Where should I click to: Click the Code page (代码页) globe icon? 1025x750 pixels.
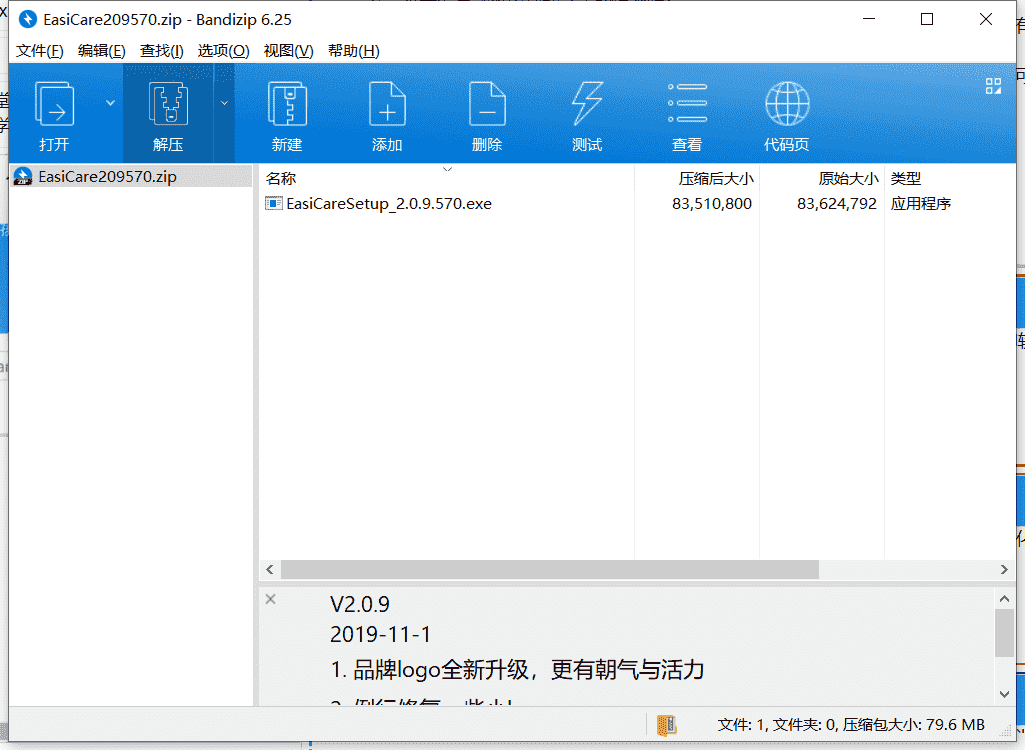point(787,103)
